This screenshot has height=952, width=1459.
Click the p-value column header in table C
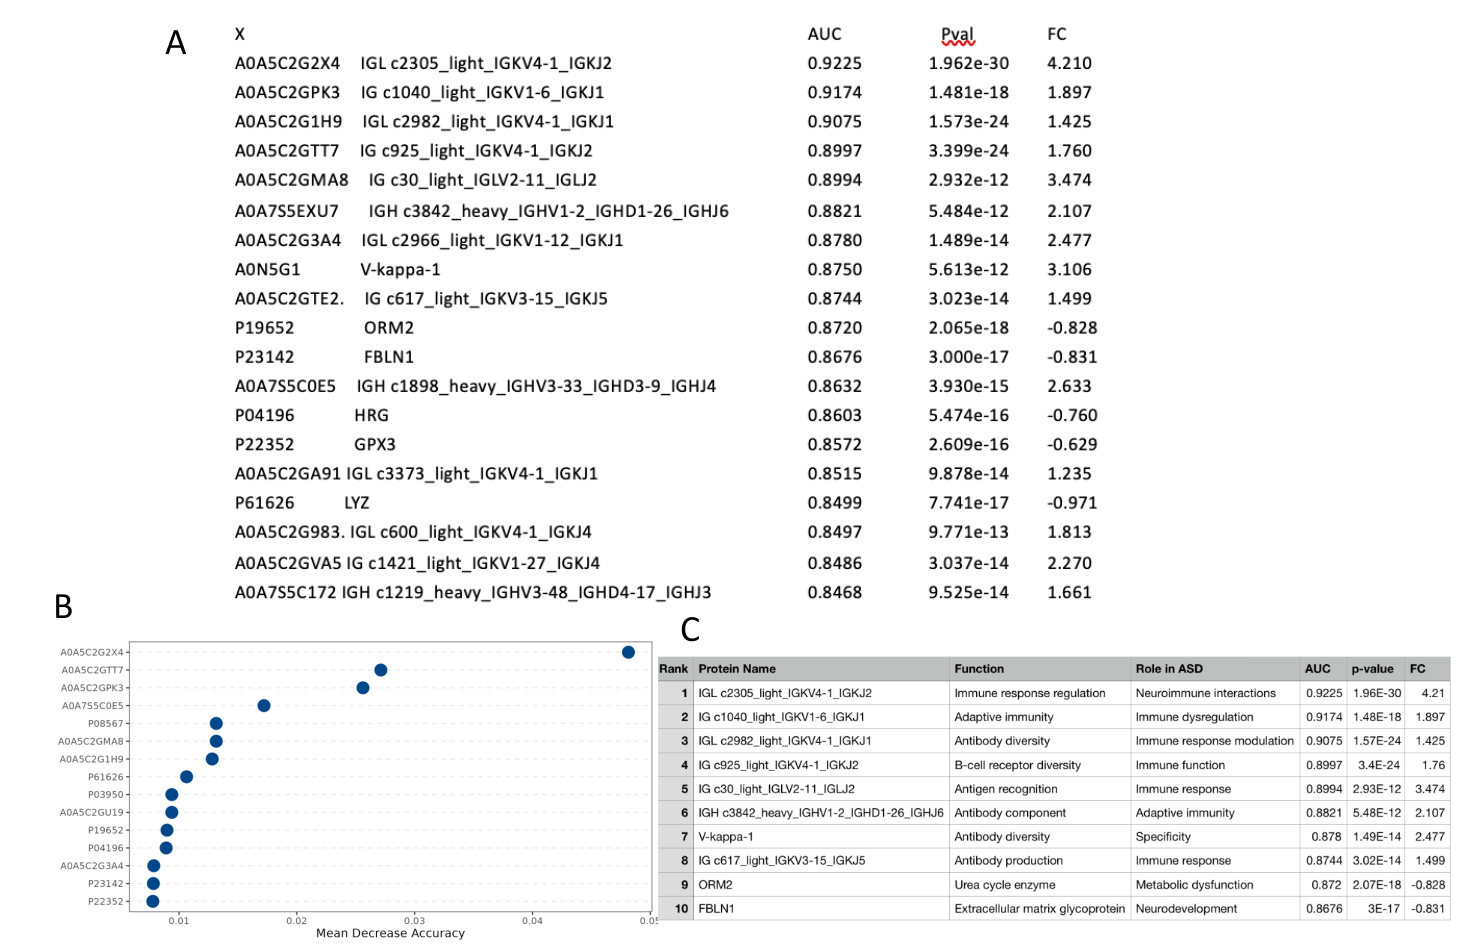pyautogui.click(x=1372, y=669)
